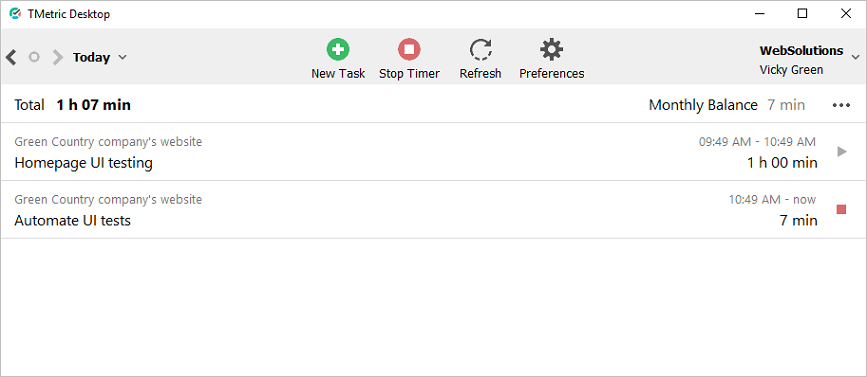Open the Today date dropdown
This screenshot has height=377, width=867.
(x=100, y=57)
